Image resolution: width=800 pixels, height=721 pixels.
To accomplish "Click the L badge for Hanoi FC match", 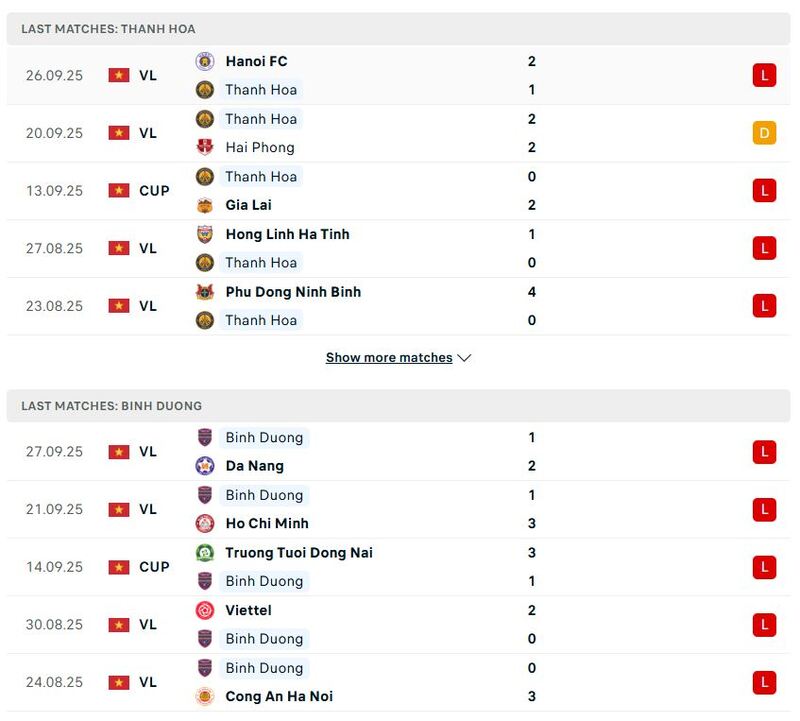I will [x=764, y=75].
